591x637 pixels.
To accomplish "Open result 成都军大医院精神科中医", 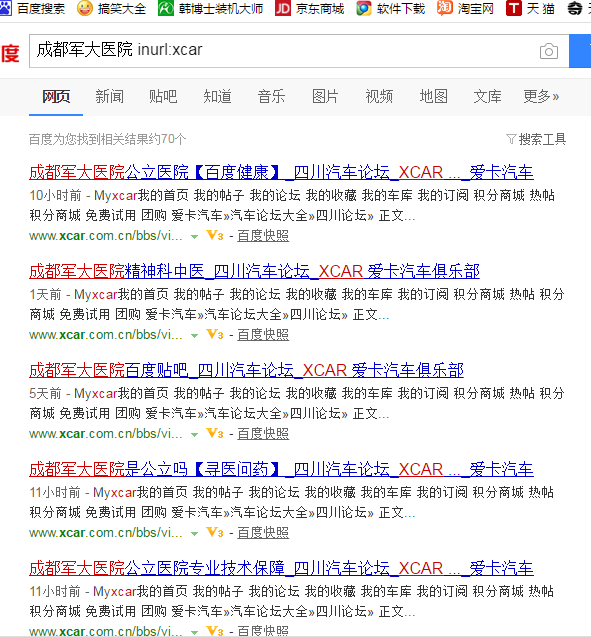I will pos(254,271).
